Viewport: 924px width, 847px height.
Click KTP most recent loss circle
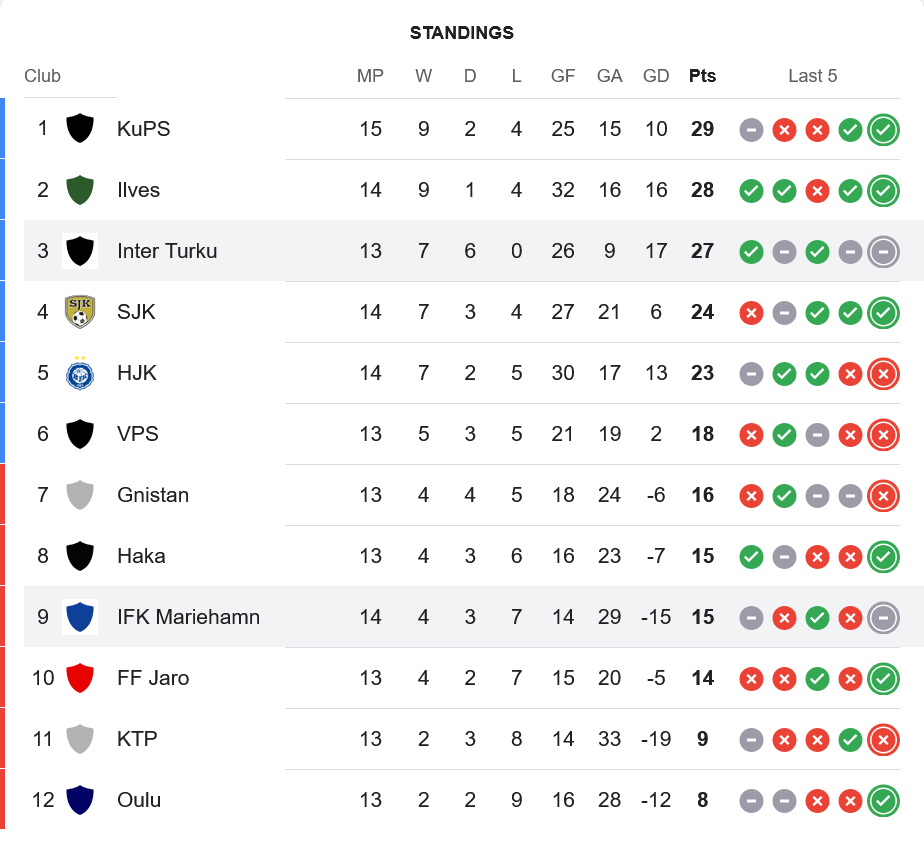point(883,739)
